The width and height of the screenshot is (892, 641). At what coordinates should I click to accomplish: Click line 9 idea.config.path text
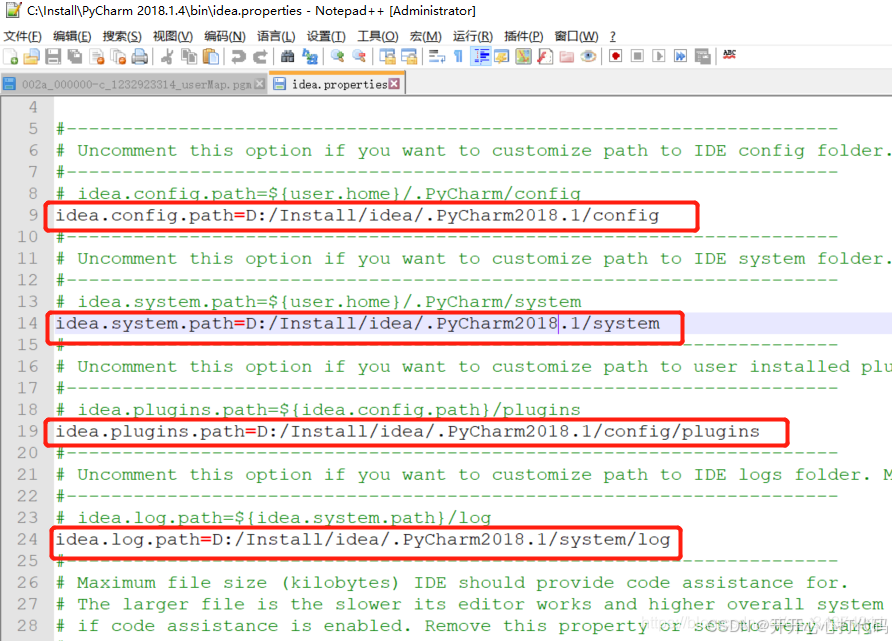pyautogui.click(x=357, y=216)
